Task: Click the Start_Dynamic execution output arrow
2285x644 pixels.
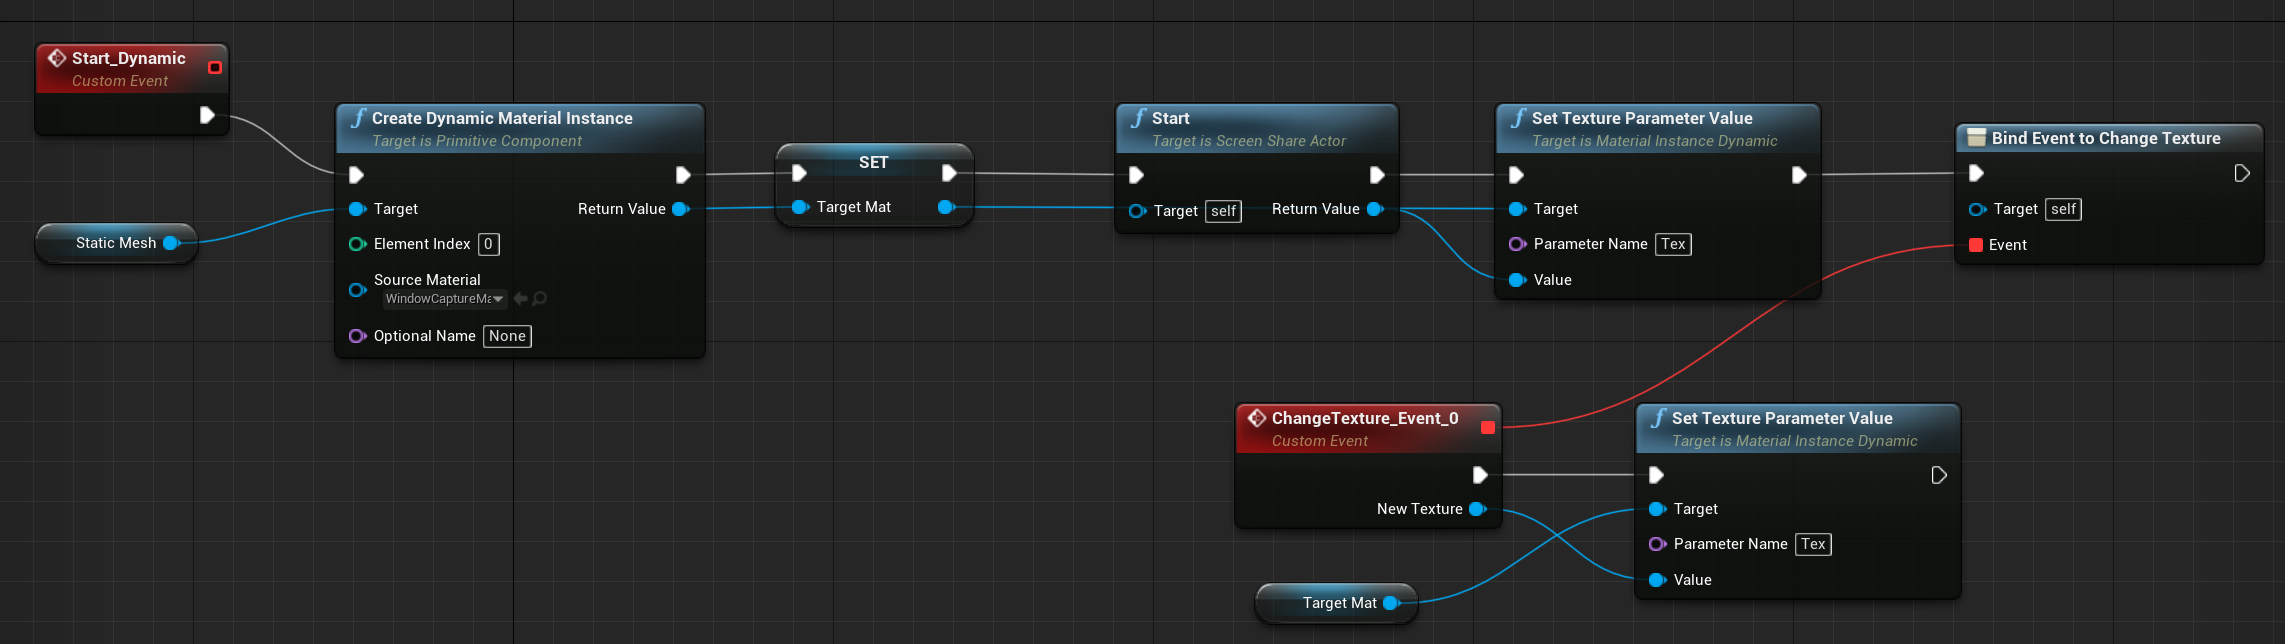Action: [x=207, y=115]
